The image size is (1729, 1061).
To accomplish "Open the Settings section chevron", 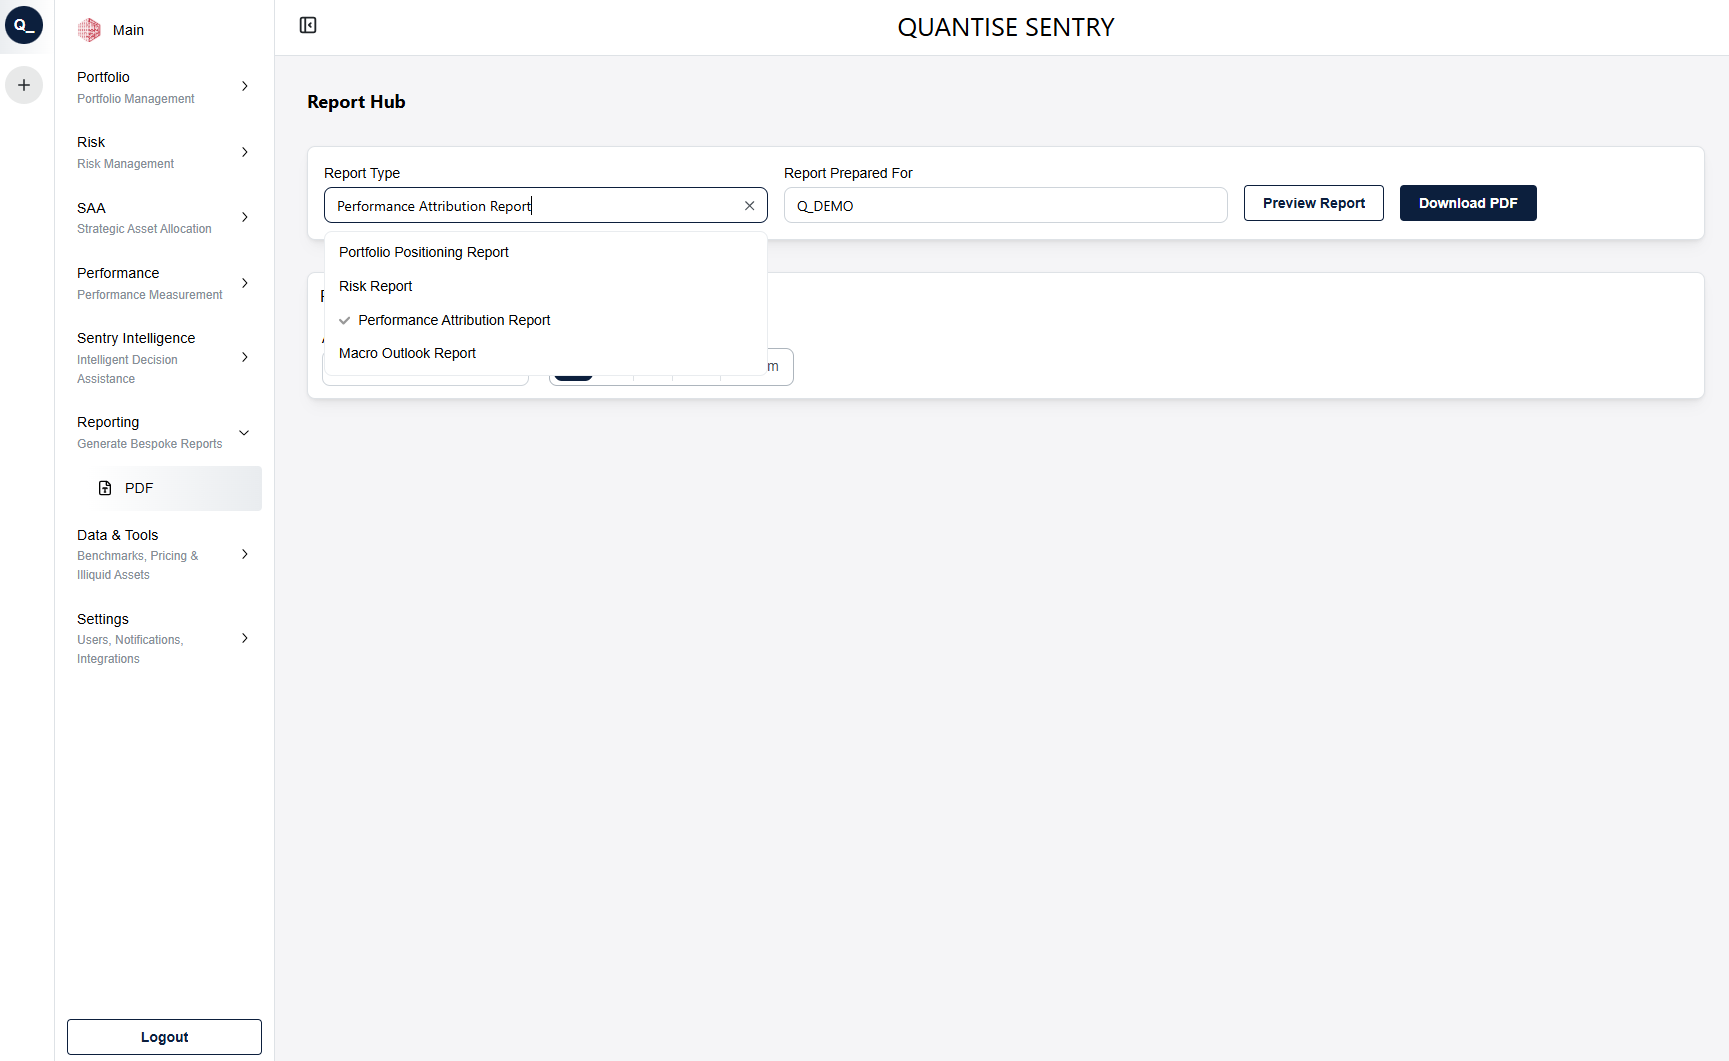I will tap(245, 638).
